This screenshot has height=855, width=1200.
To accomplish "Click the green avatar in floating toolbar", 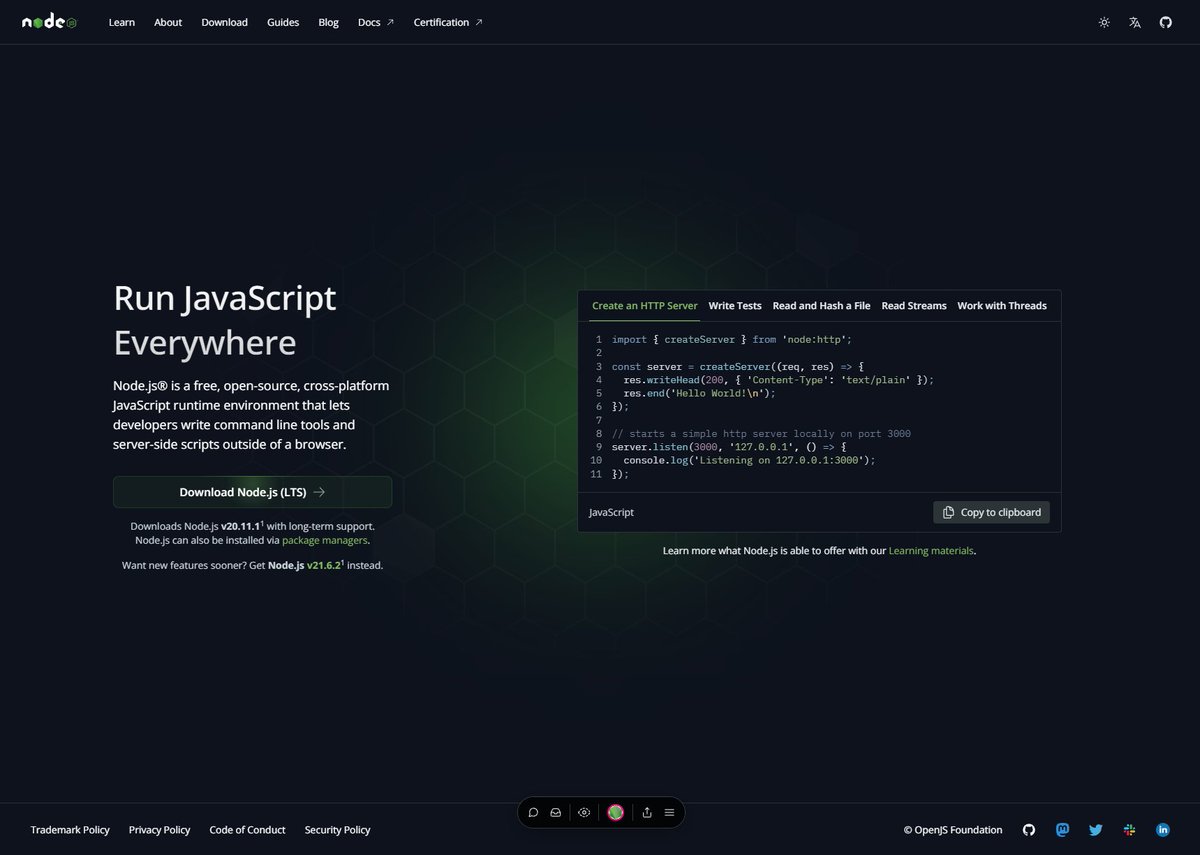I will [x=616, y=813].
